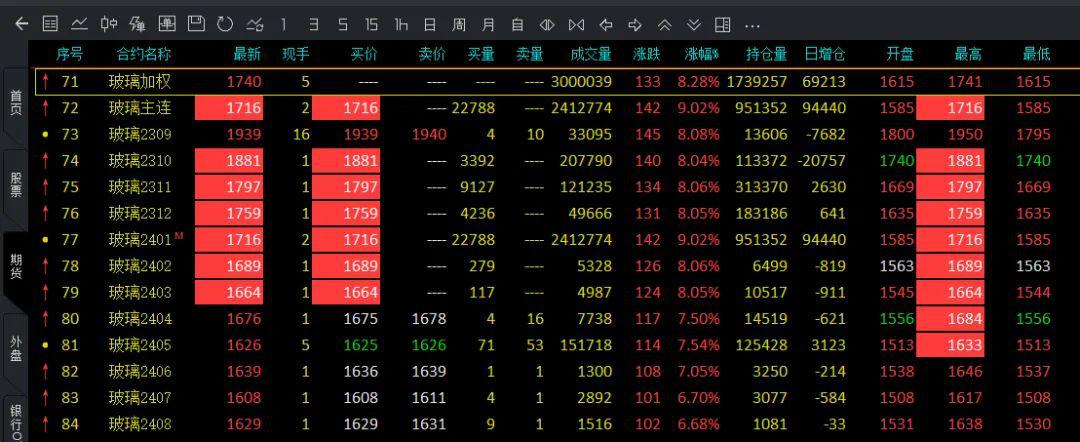
Task: Select the 1h period button
Action: pyautogui.click(x=400, y=23)
